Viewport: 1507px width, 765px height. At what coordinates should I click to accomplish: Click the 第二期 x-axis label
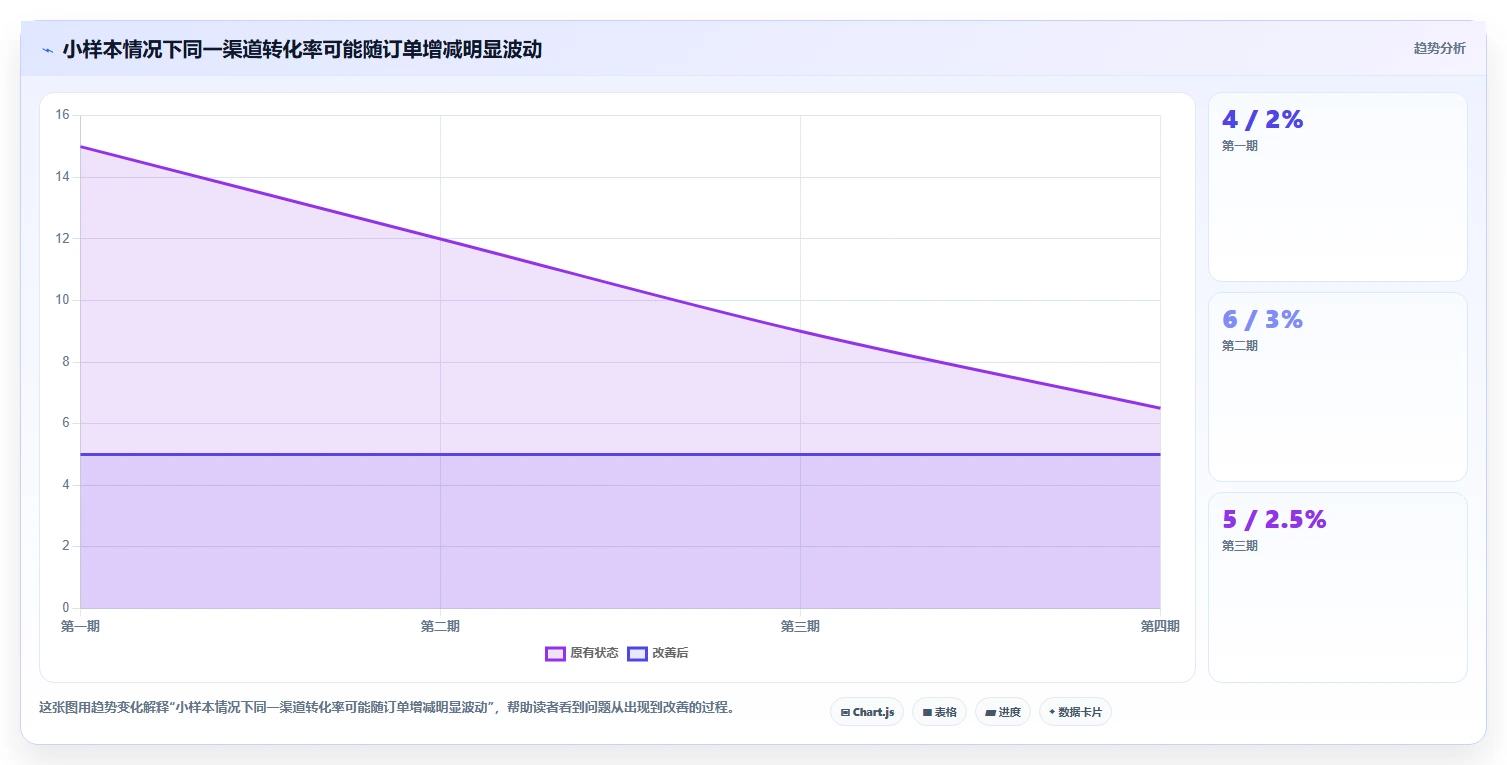(440, 626)
